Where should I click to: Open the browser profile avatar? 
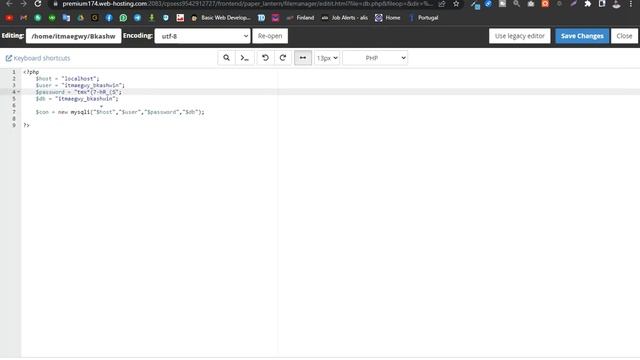616,4
